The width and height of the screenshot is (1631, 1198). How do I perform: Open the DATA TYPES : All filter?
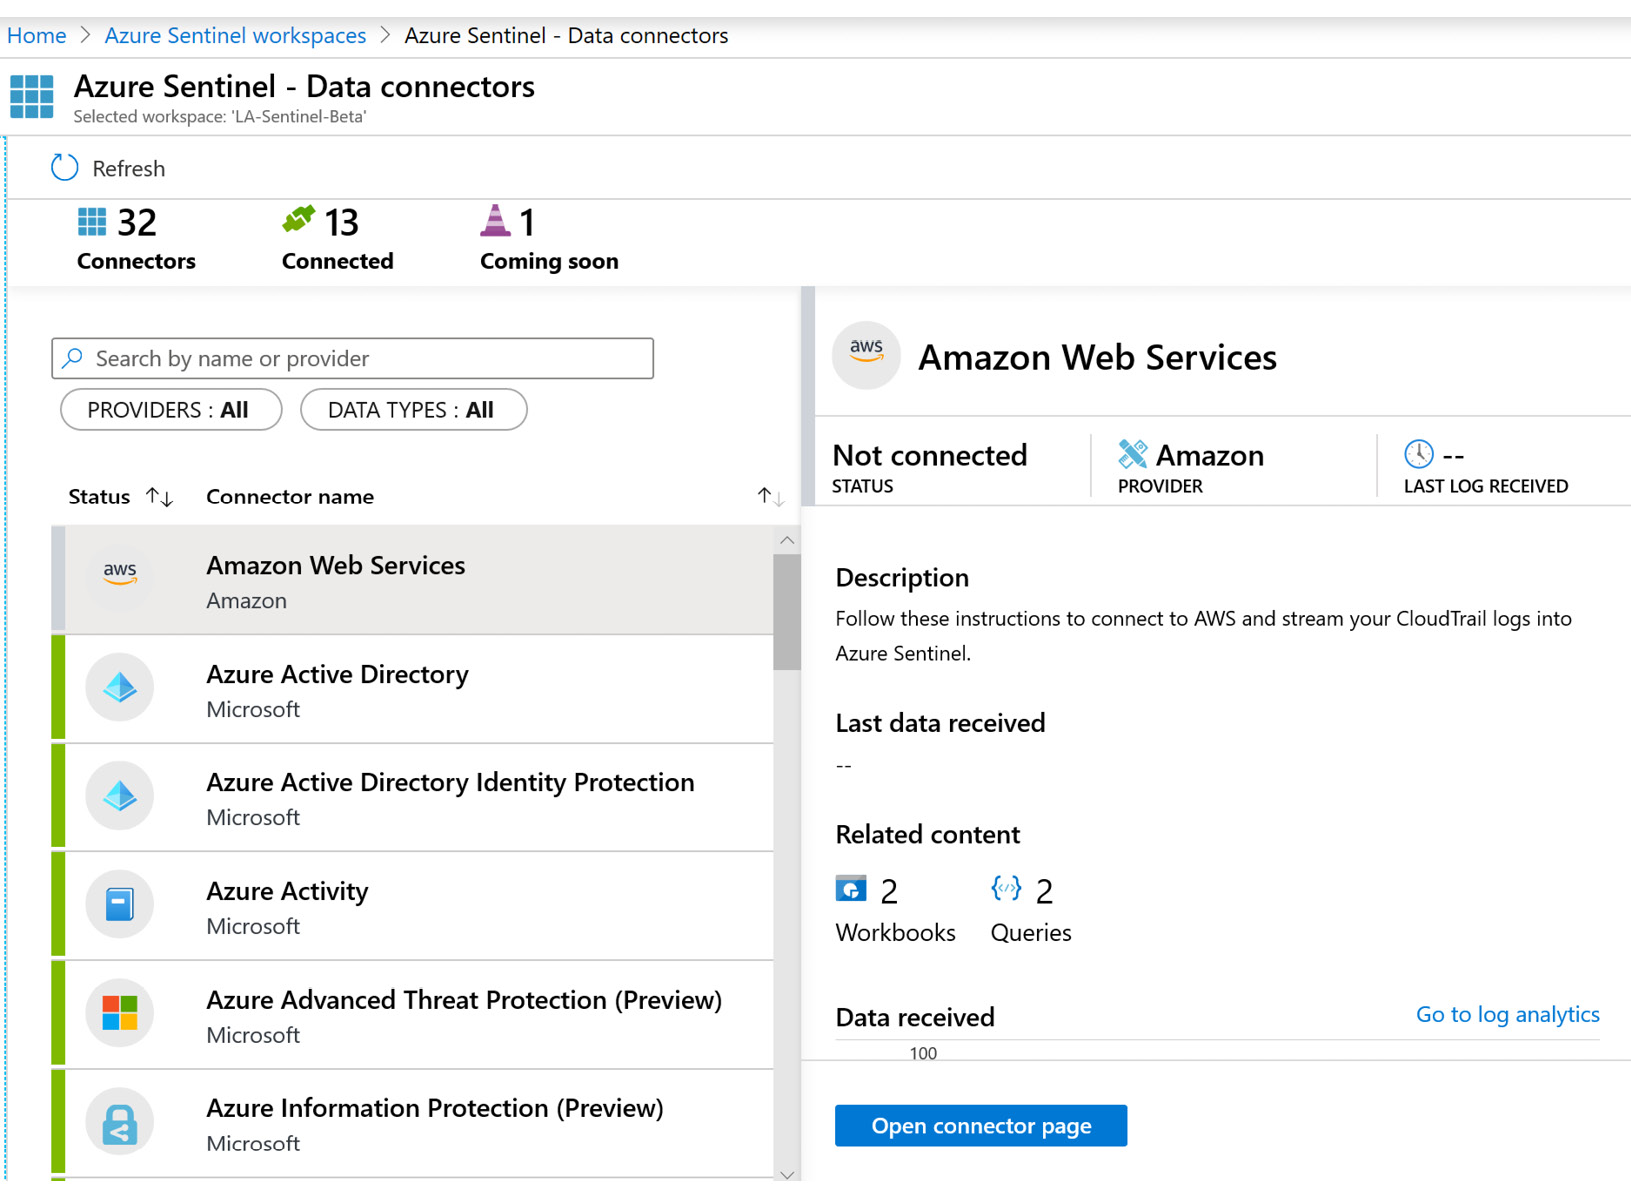tap(414, 410)
